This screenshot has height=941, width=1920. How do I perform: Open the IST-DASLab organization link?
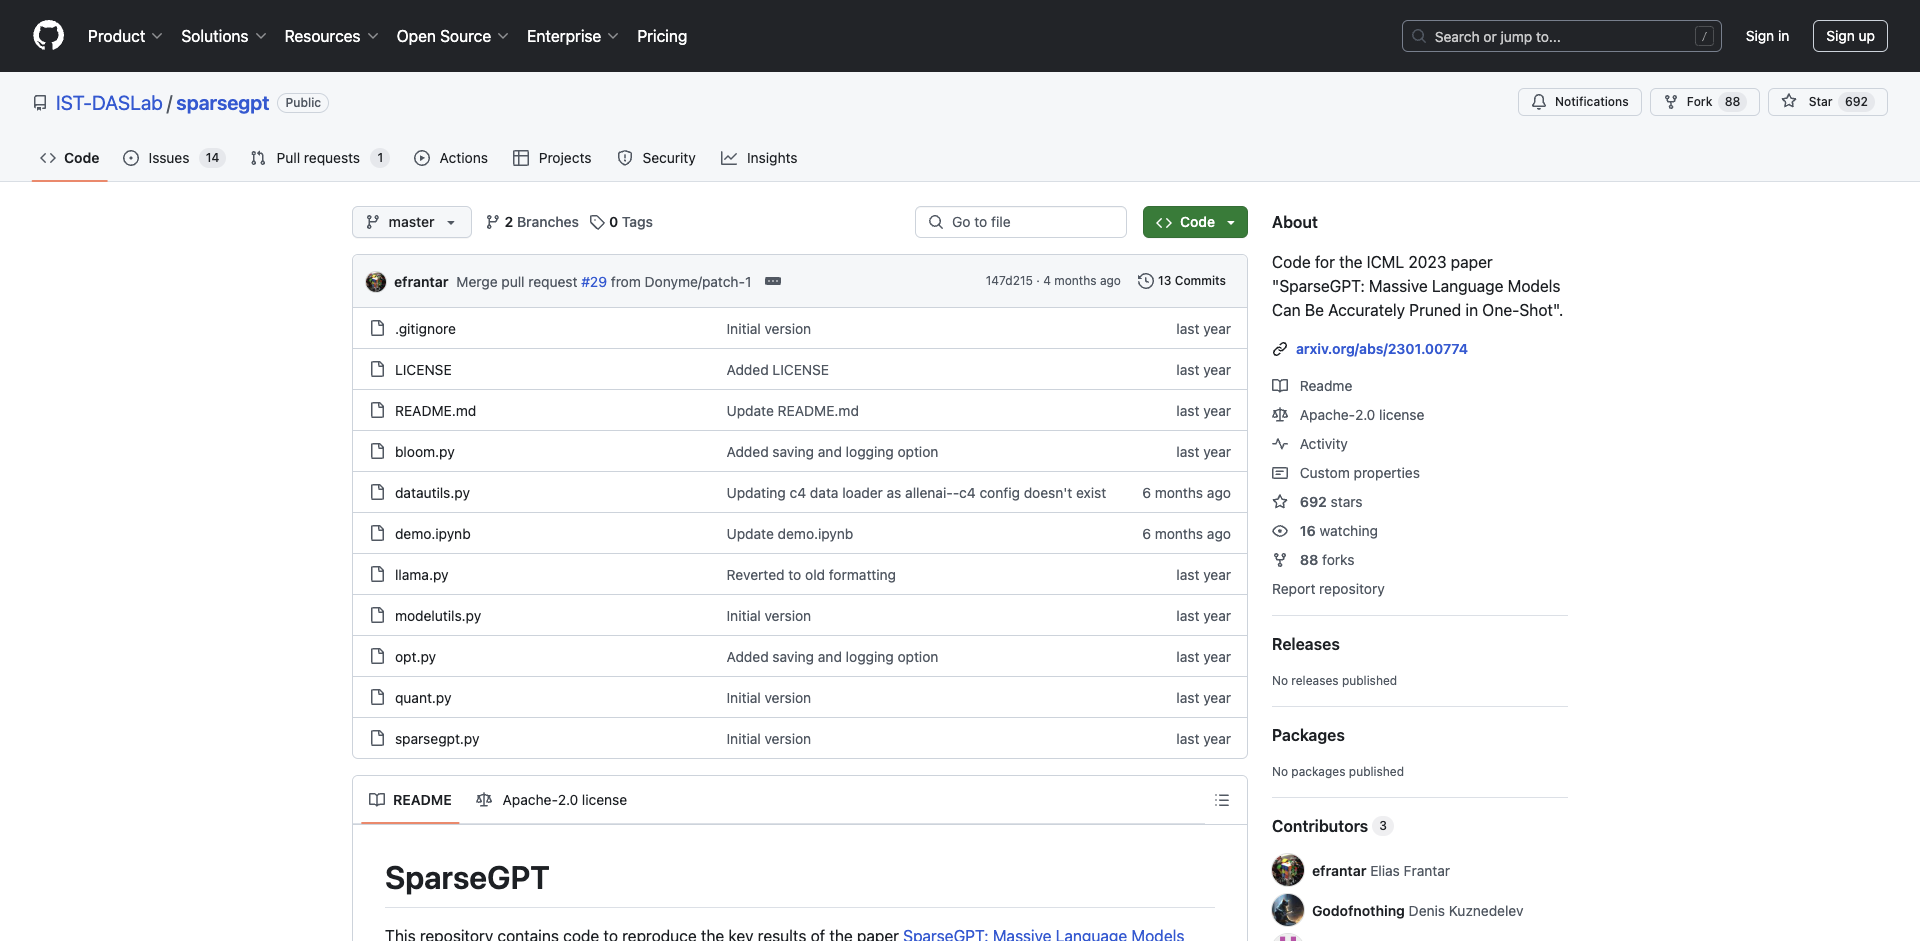(109, 103)
